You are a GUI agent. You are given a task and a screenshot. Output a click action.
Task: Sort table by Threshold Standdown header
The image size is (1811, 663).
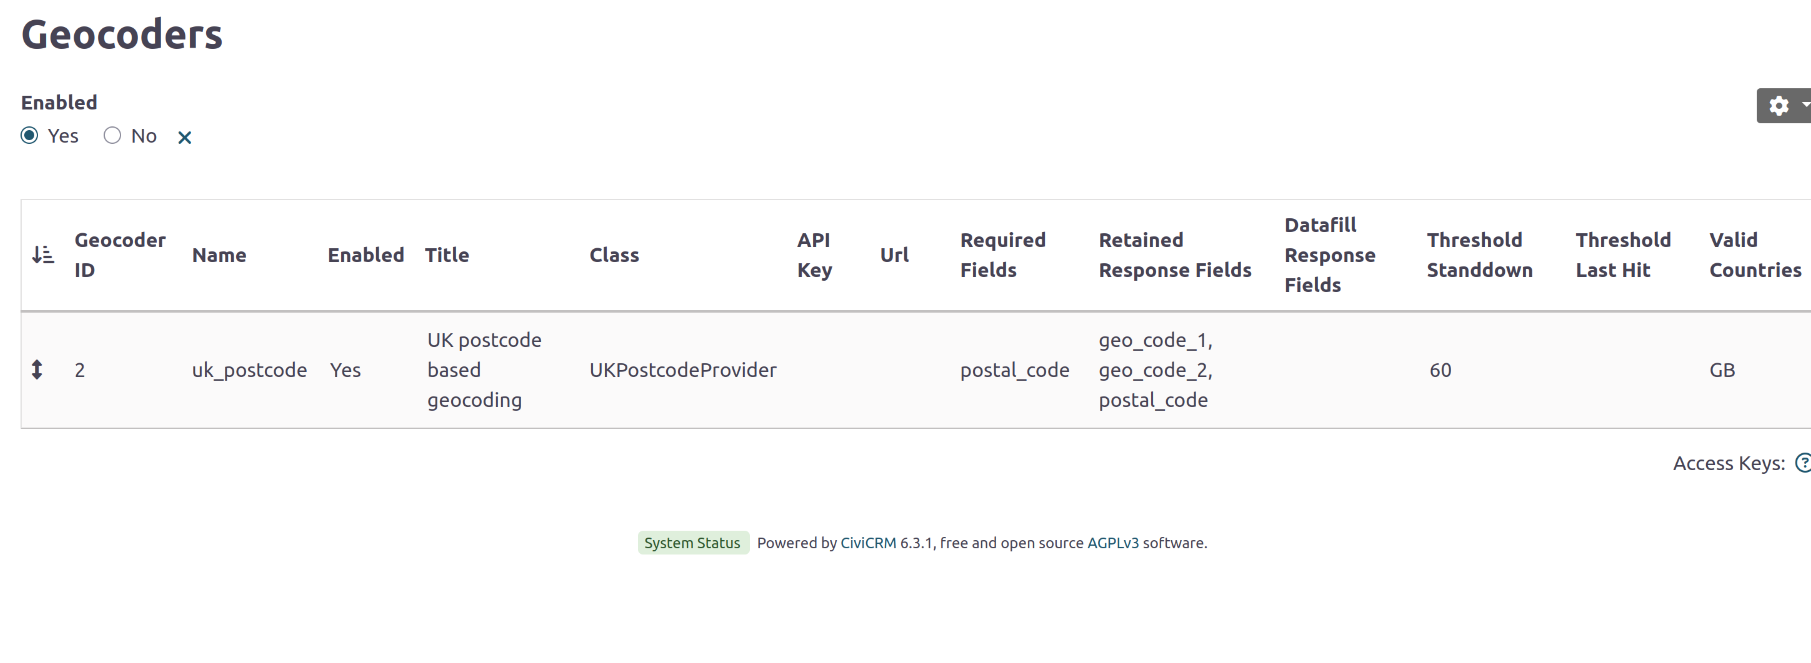point(1479,255)
